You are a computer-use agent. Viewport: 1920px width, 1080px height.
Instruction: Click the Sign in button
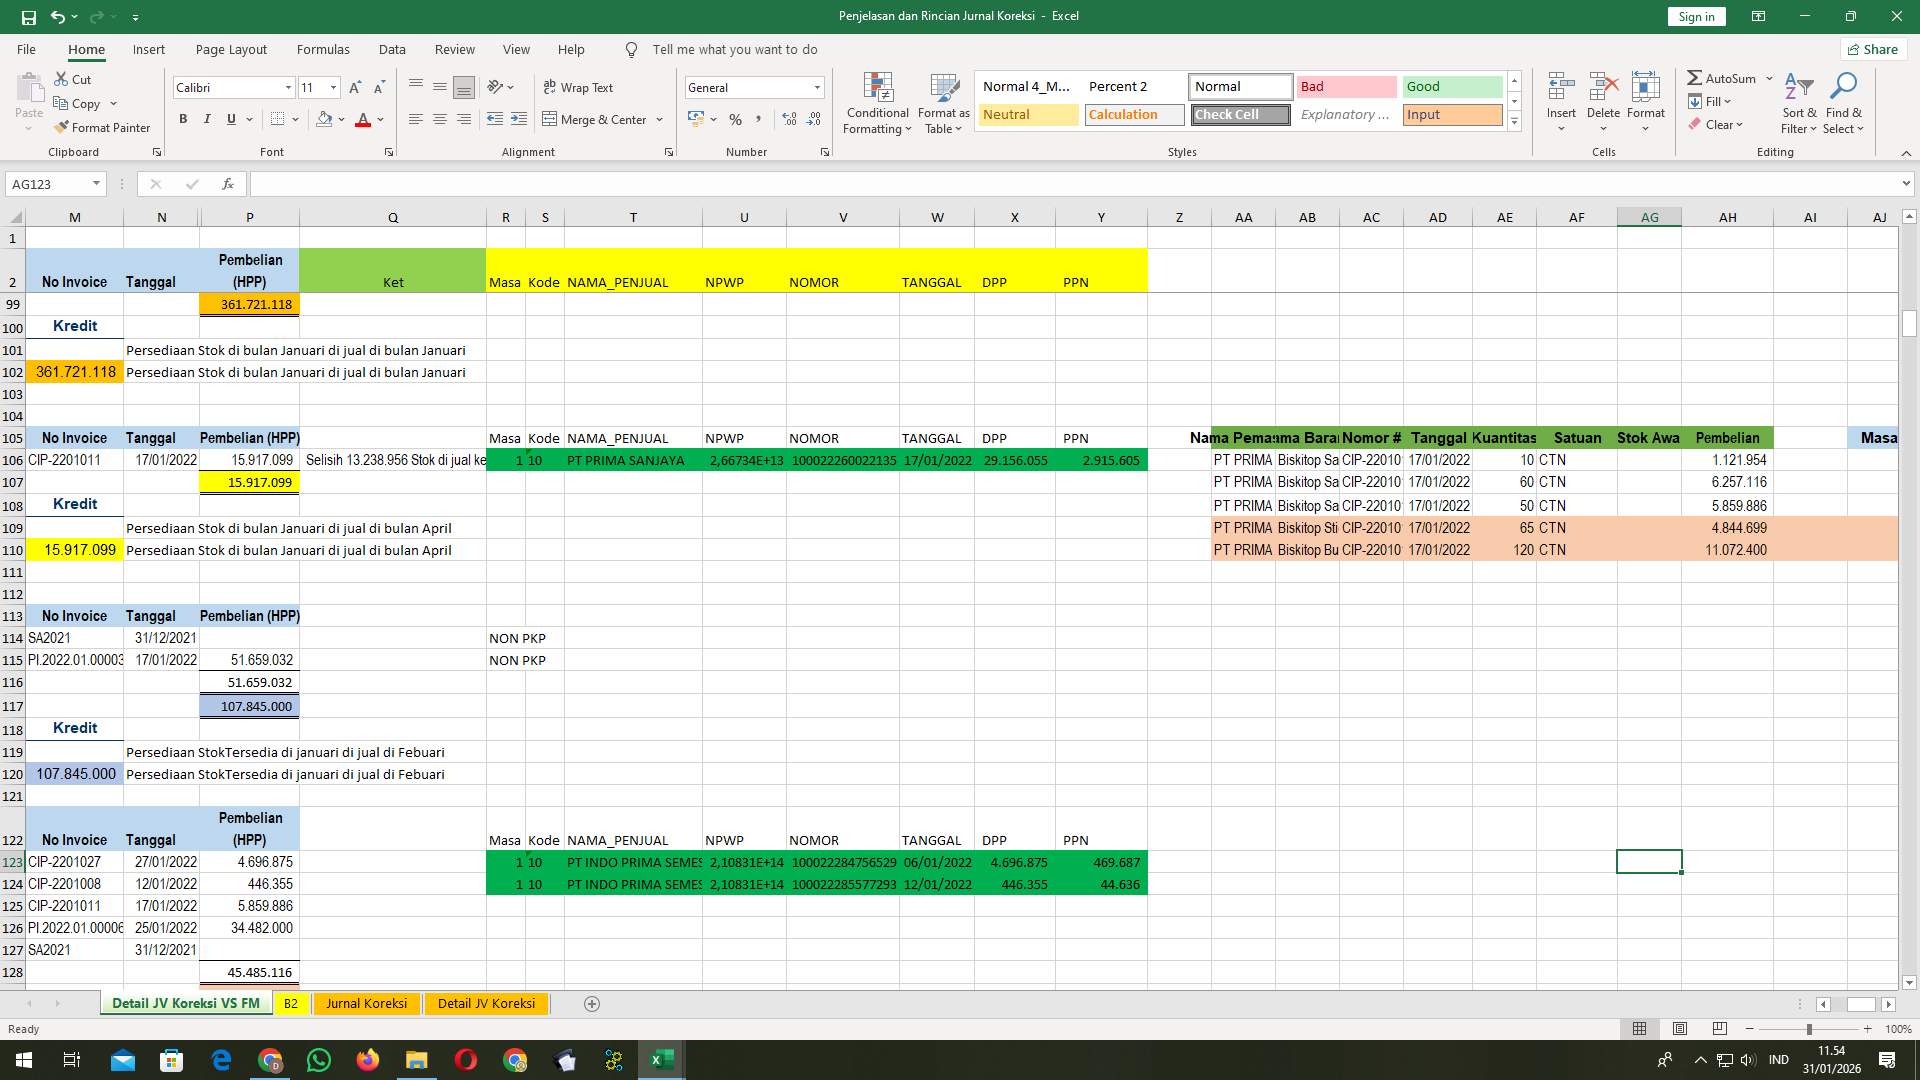[1695, 16]
